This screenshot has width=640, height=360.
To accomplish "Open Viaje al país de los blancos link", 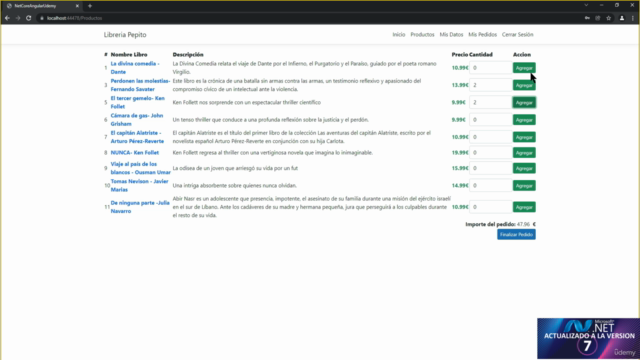I will 140,168.
